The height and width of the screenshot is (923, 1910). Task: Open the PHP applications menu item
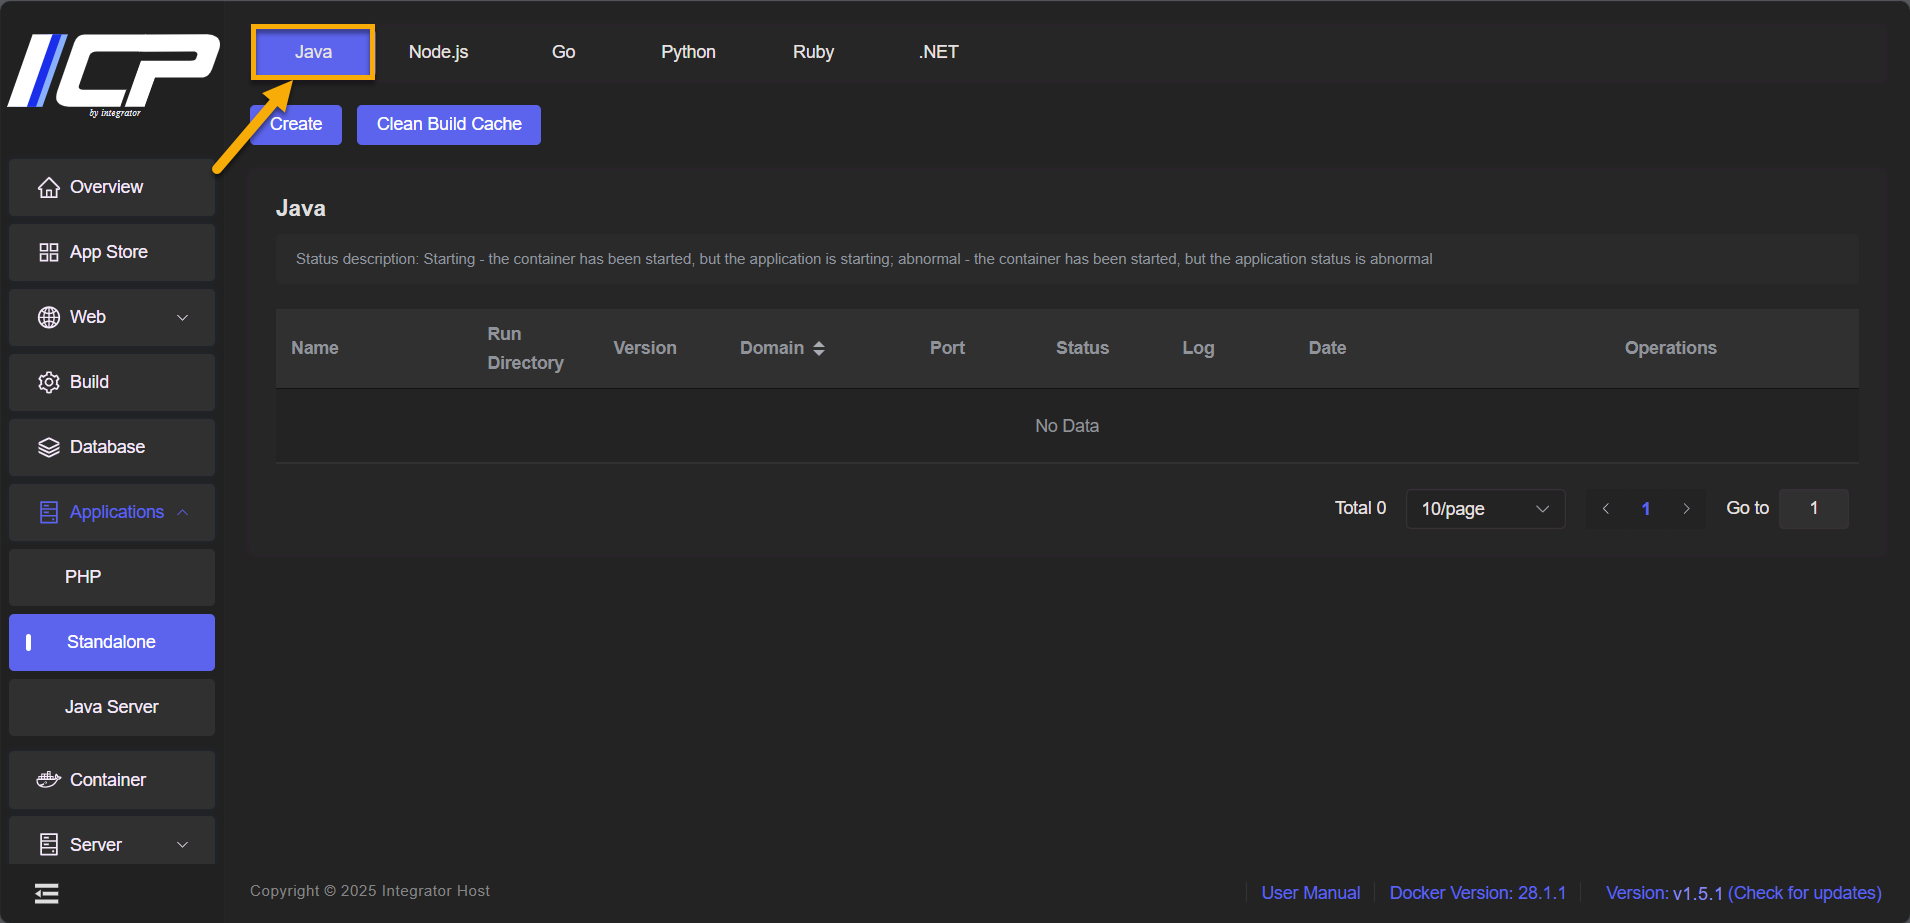[x=112, y=578]
